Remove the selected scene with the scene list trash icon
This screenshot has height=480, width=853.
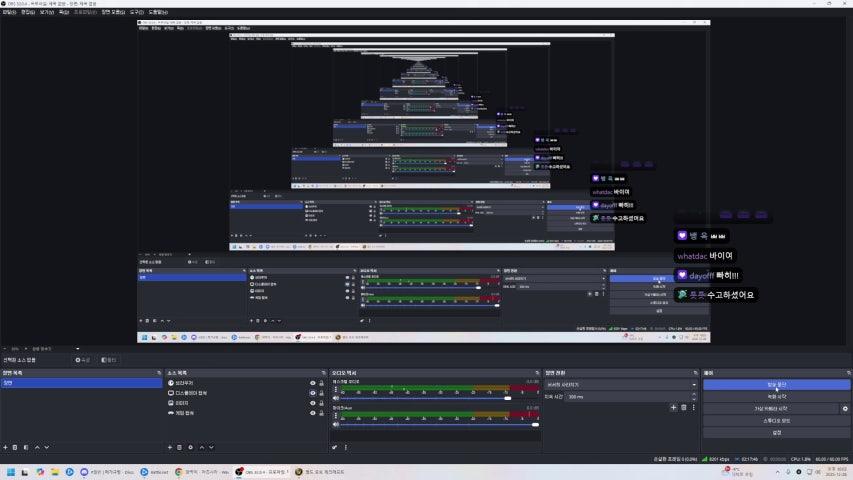pos(15,447)
